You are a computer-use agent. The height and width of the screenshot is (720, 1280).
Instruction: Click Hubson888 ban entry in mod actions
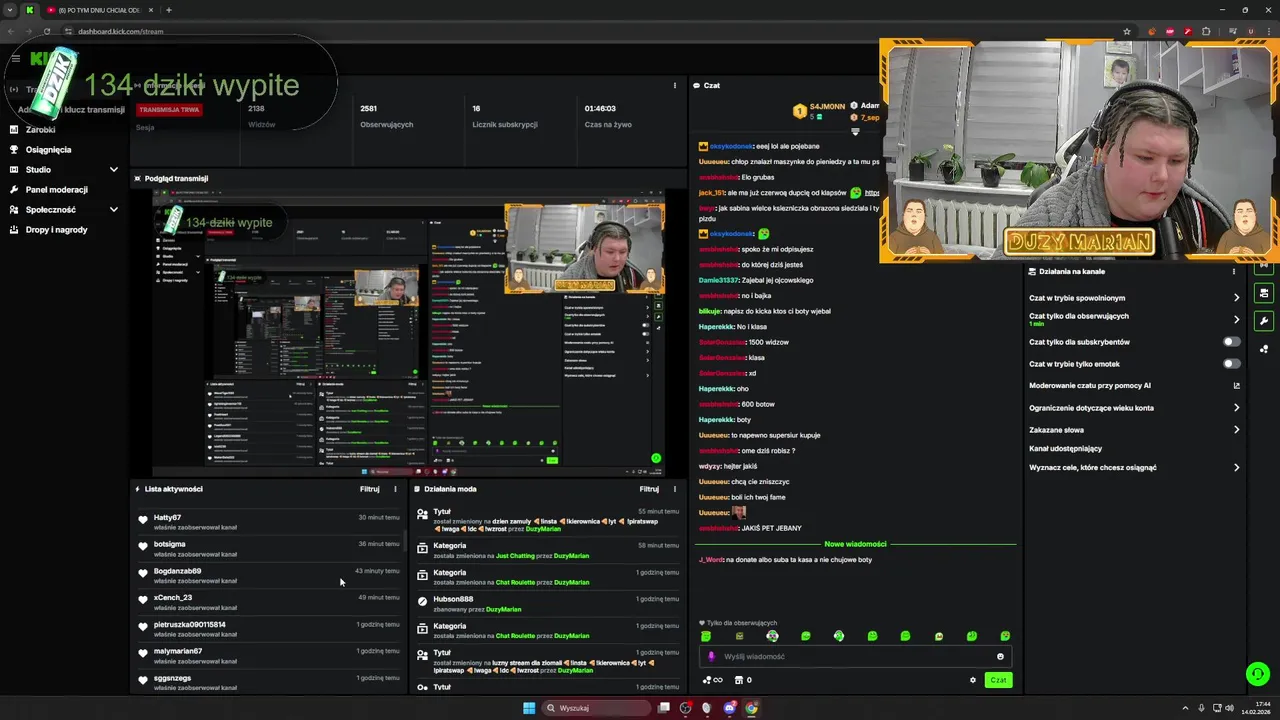click(548, 603)
